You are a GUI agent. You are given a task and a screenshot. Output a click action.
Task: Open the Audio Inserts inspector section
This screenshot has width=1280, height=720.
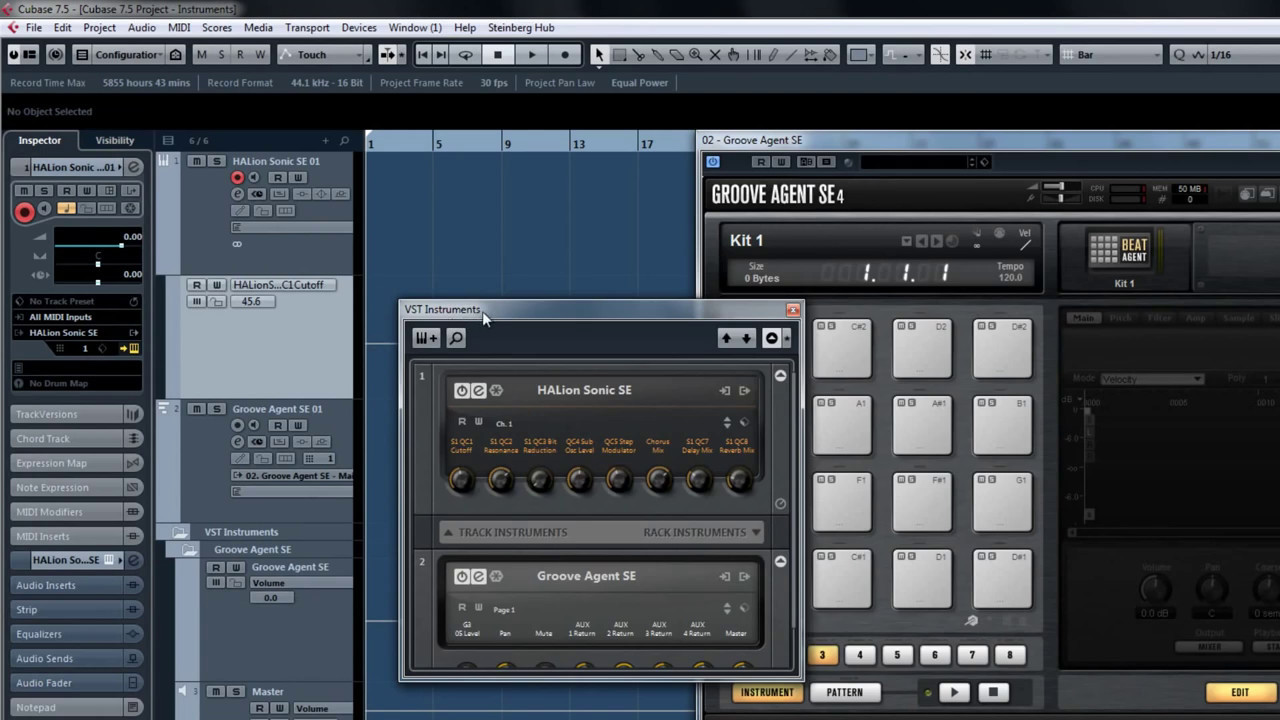[x=77, y=585]
